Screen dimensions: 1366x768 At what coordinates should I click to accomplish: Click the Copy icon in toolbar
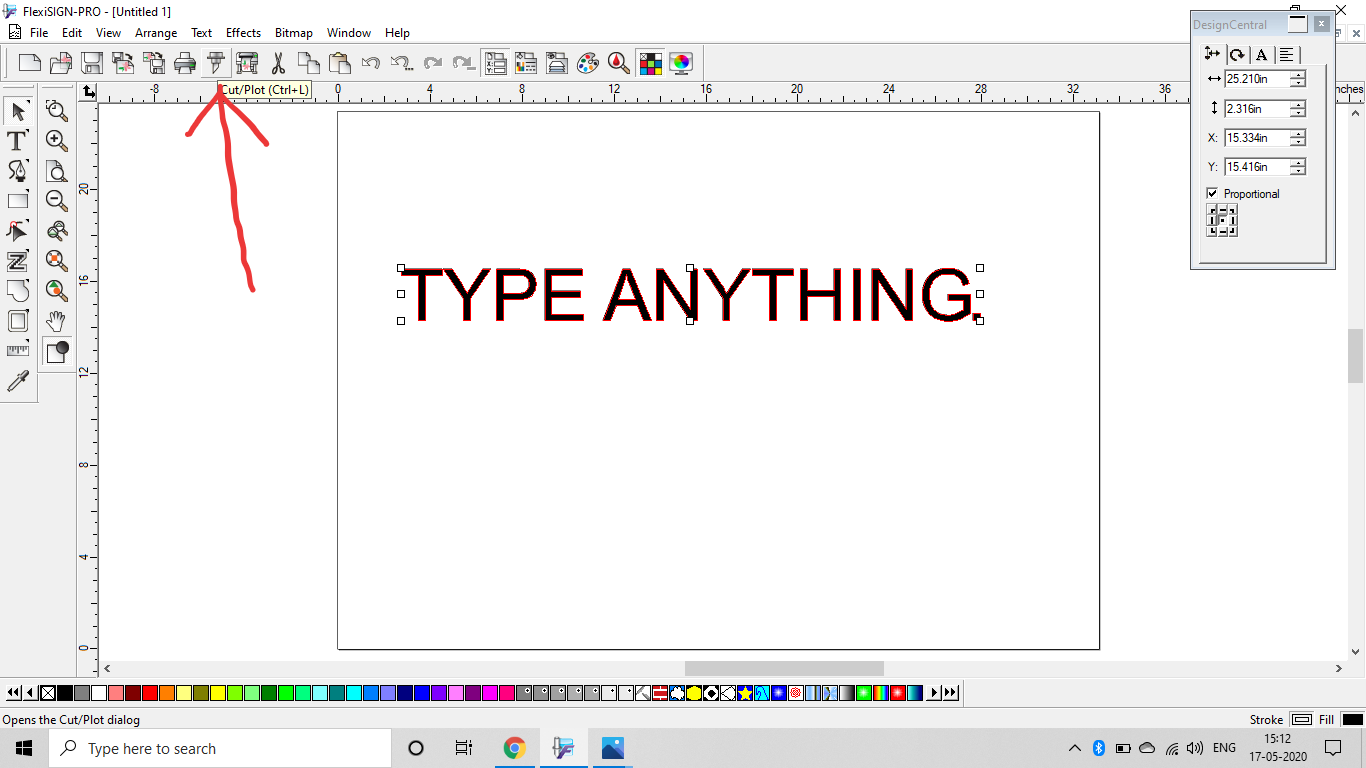pyautogui.click(x=309, y=63)
